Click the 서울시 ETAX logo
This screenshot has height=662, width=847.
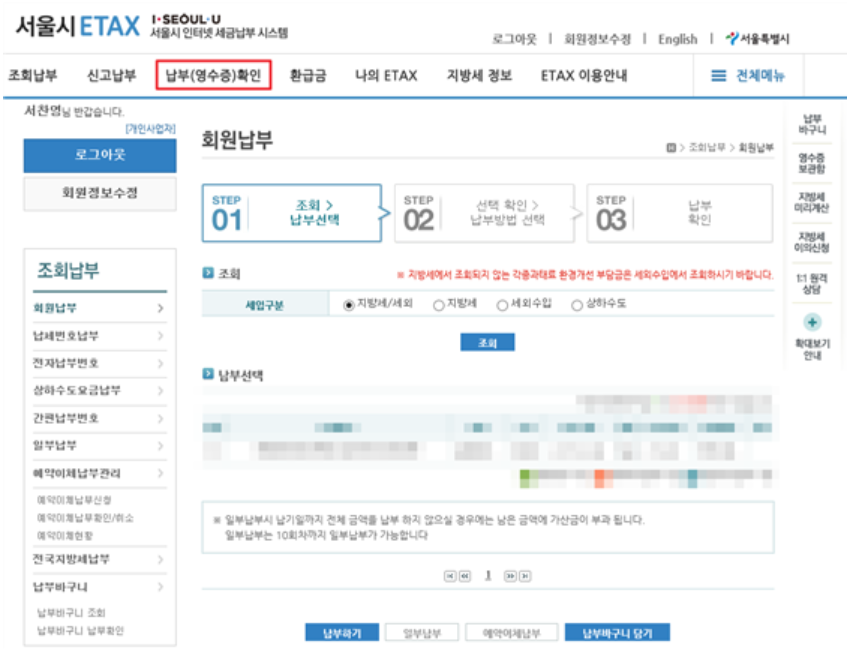[x=77, y=25]
